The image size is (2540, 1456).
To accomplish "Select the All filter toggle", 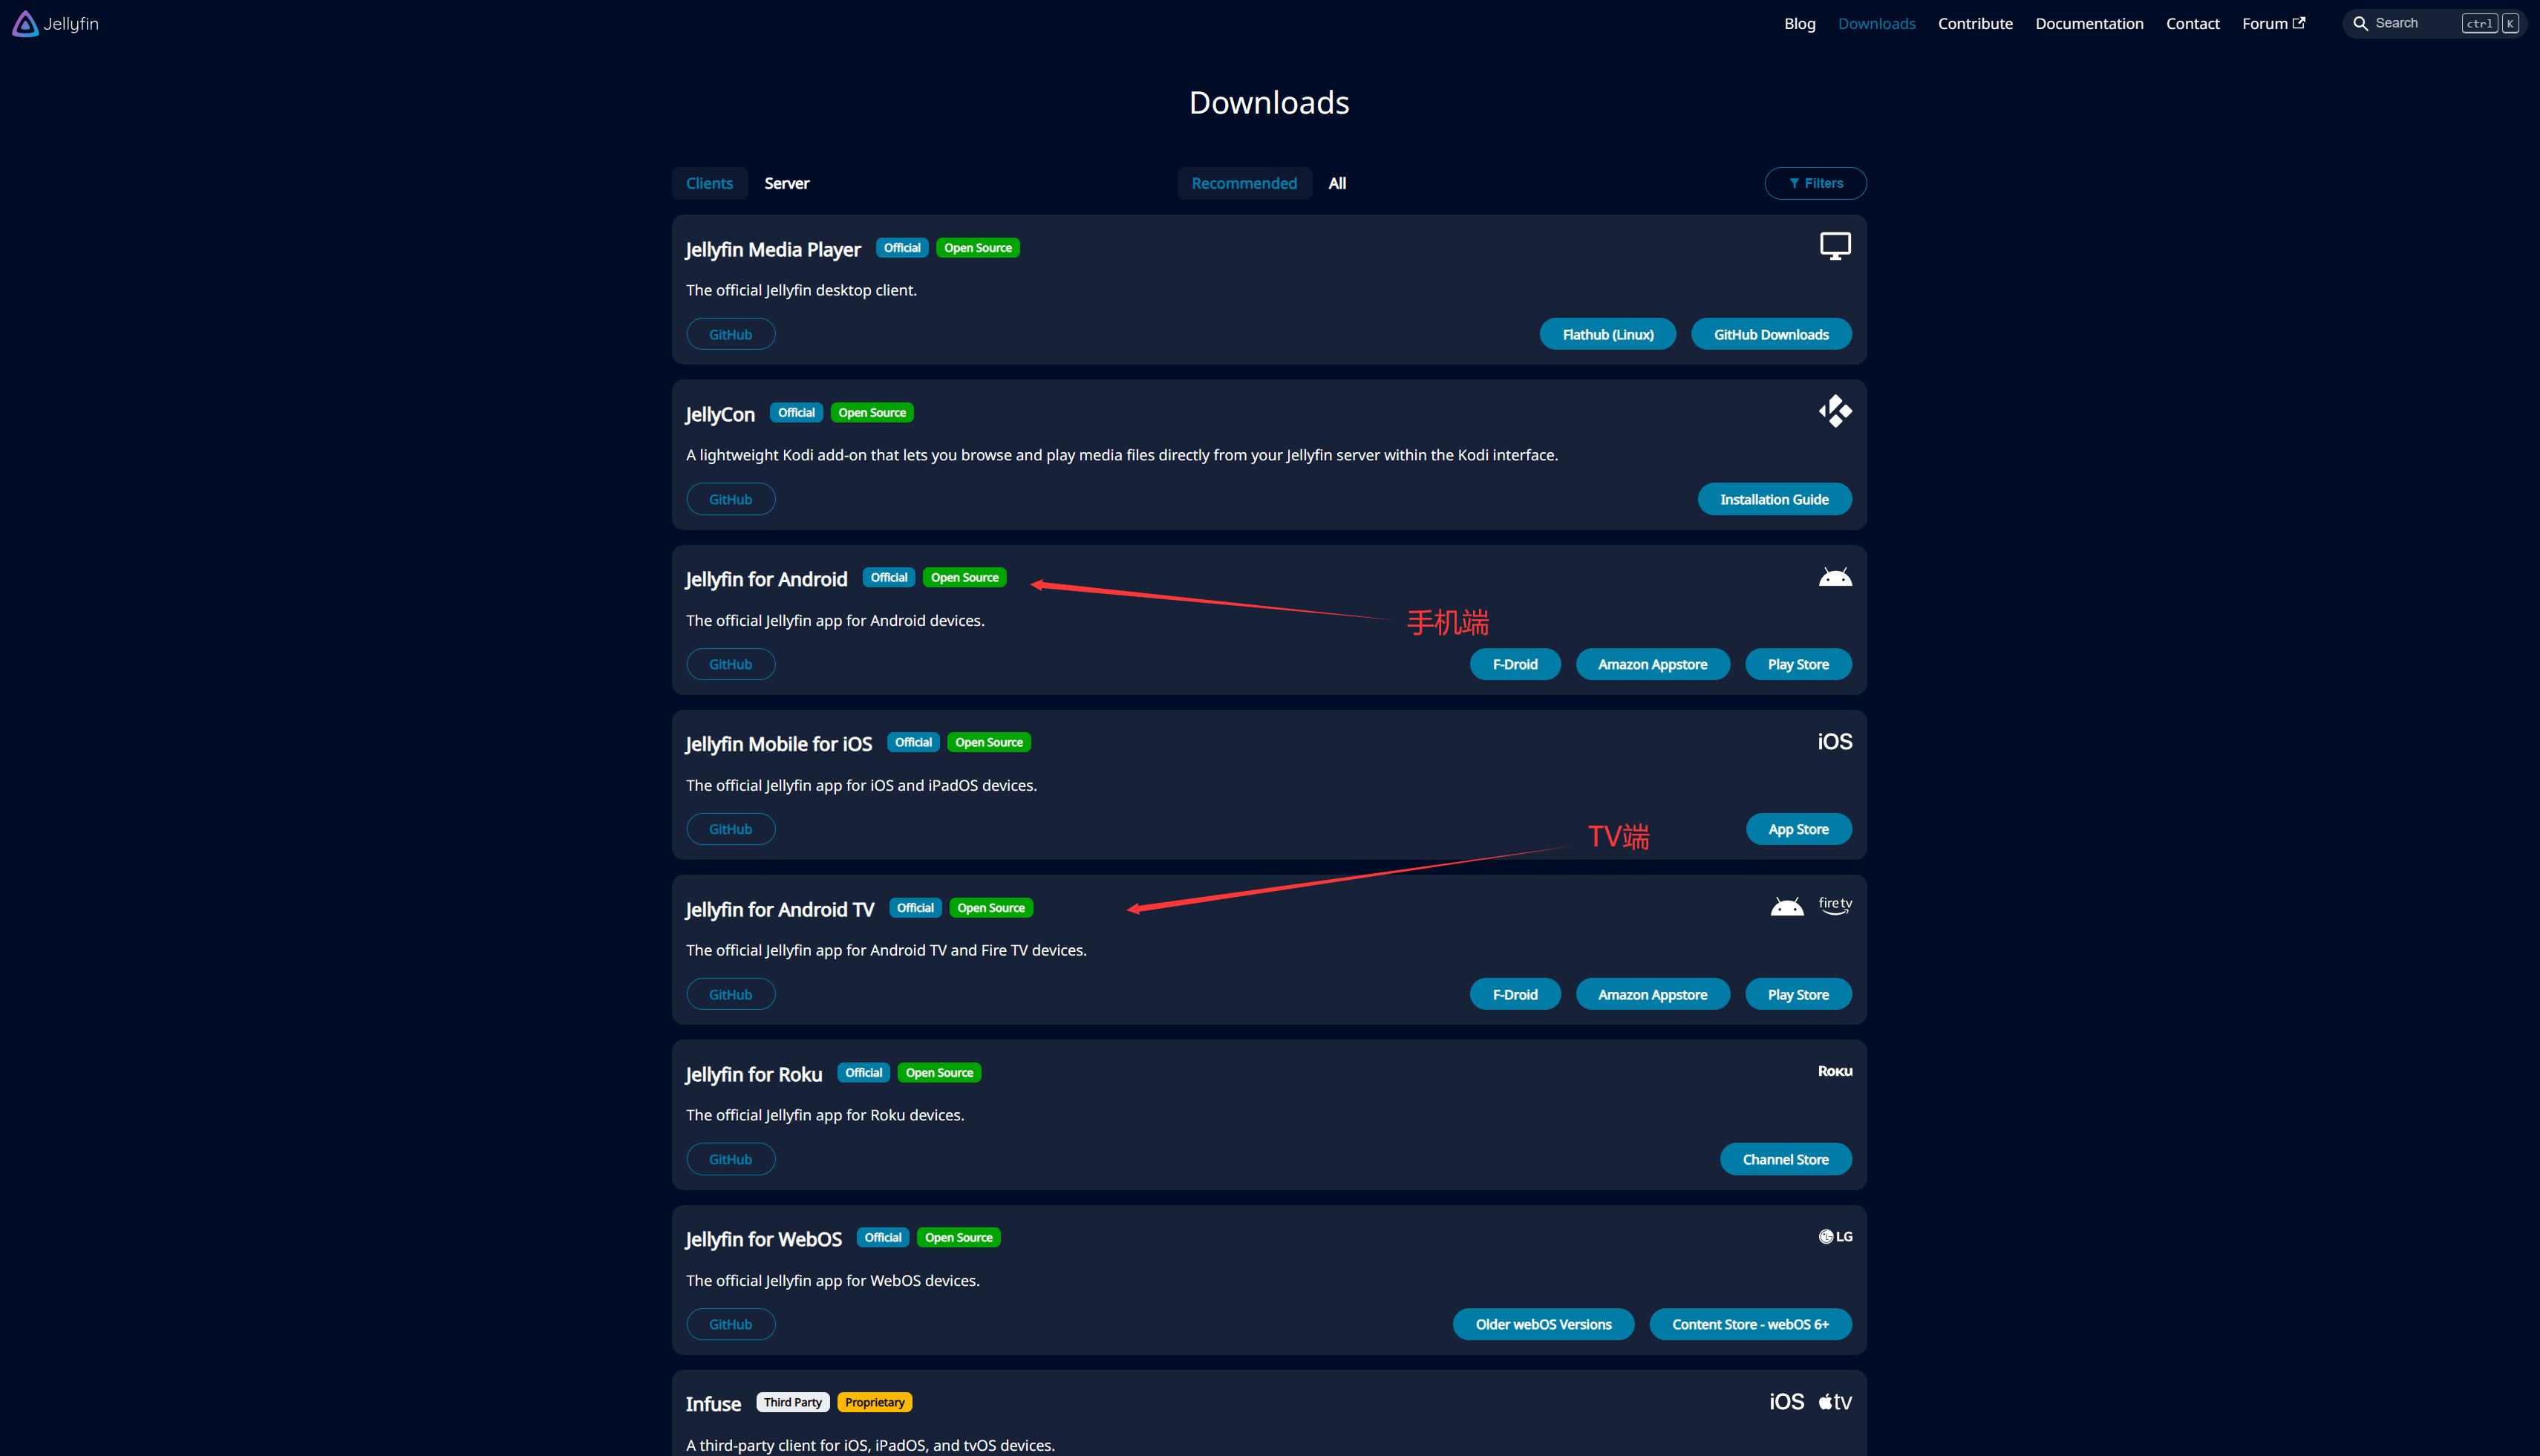I will point(1336,183).
